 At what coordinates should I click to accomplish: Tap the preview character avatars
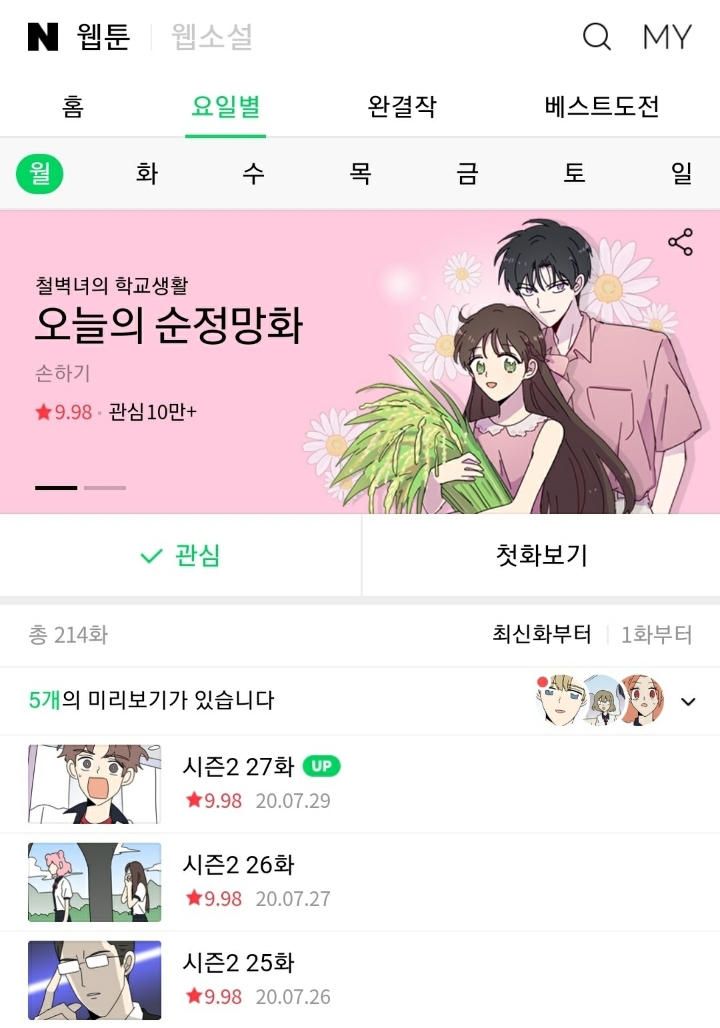(x=600, y=700)
